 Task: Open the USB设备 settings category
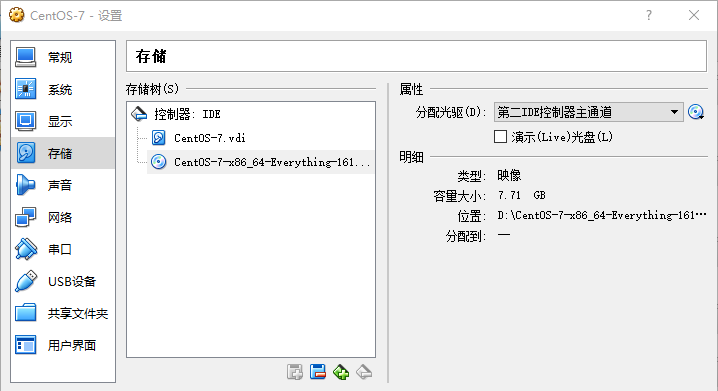click(63, 281)
